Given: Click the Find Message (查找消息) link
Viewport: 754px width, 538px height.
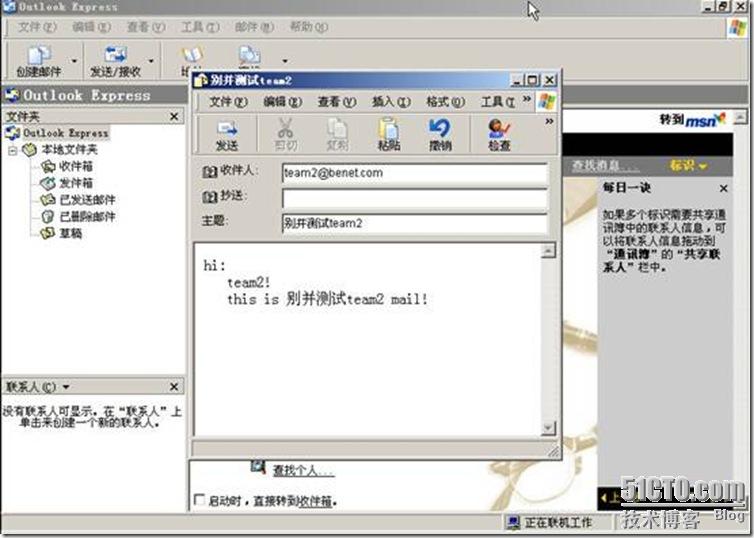Looking at the screenshot, I should [x=605, y=166].
